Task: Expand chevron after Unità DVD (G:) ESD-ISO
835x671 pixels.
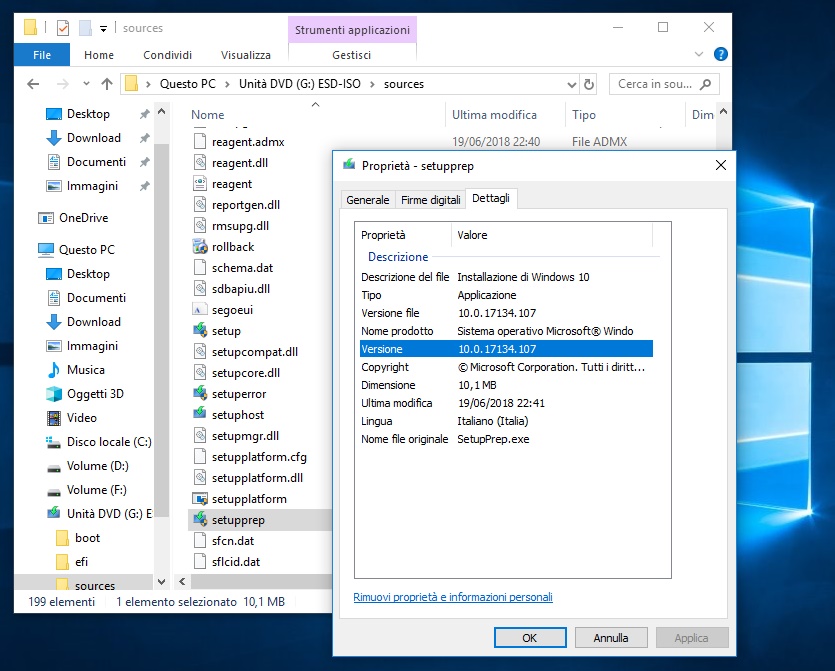Action: pos(372,84)
